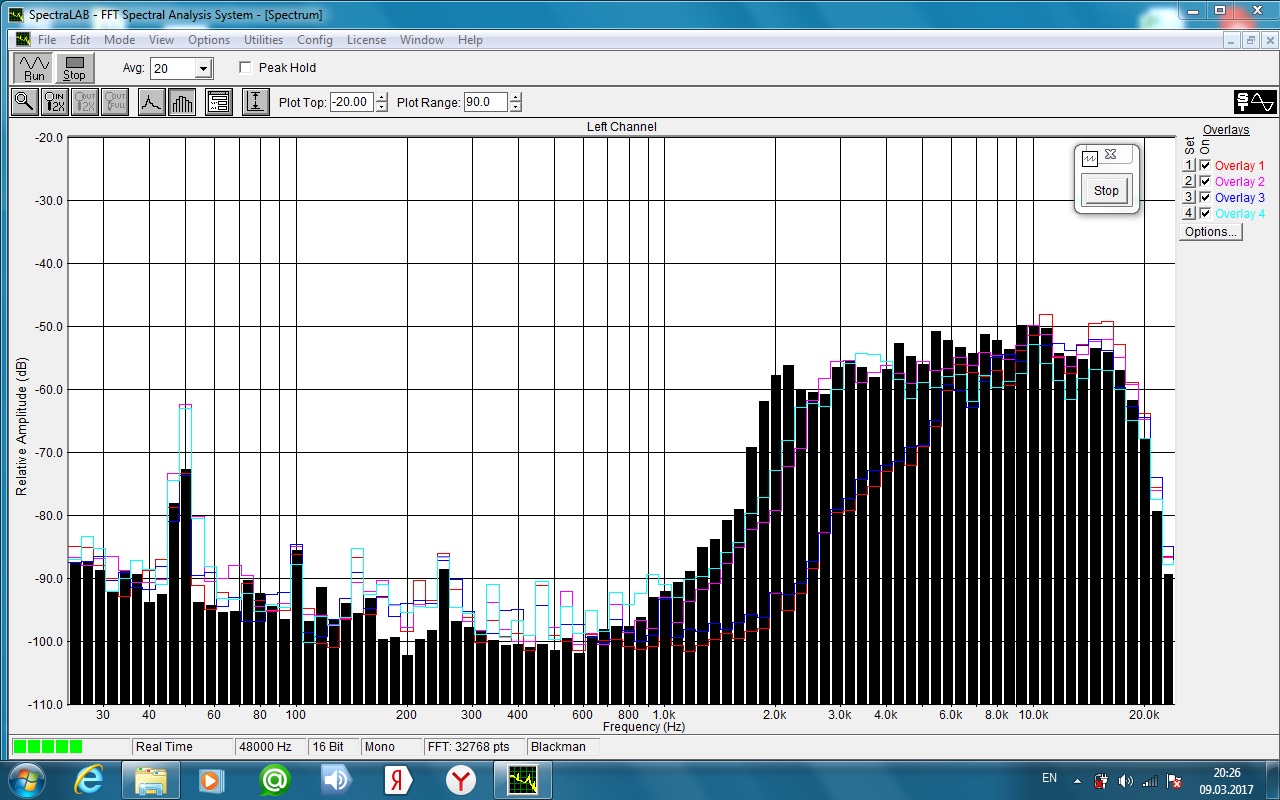Set overlay 1 with the 1 button
The image size is (1280, 800).
point(1189,166)
